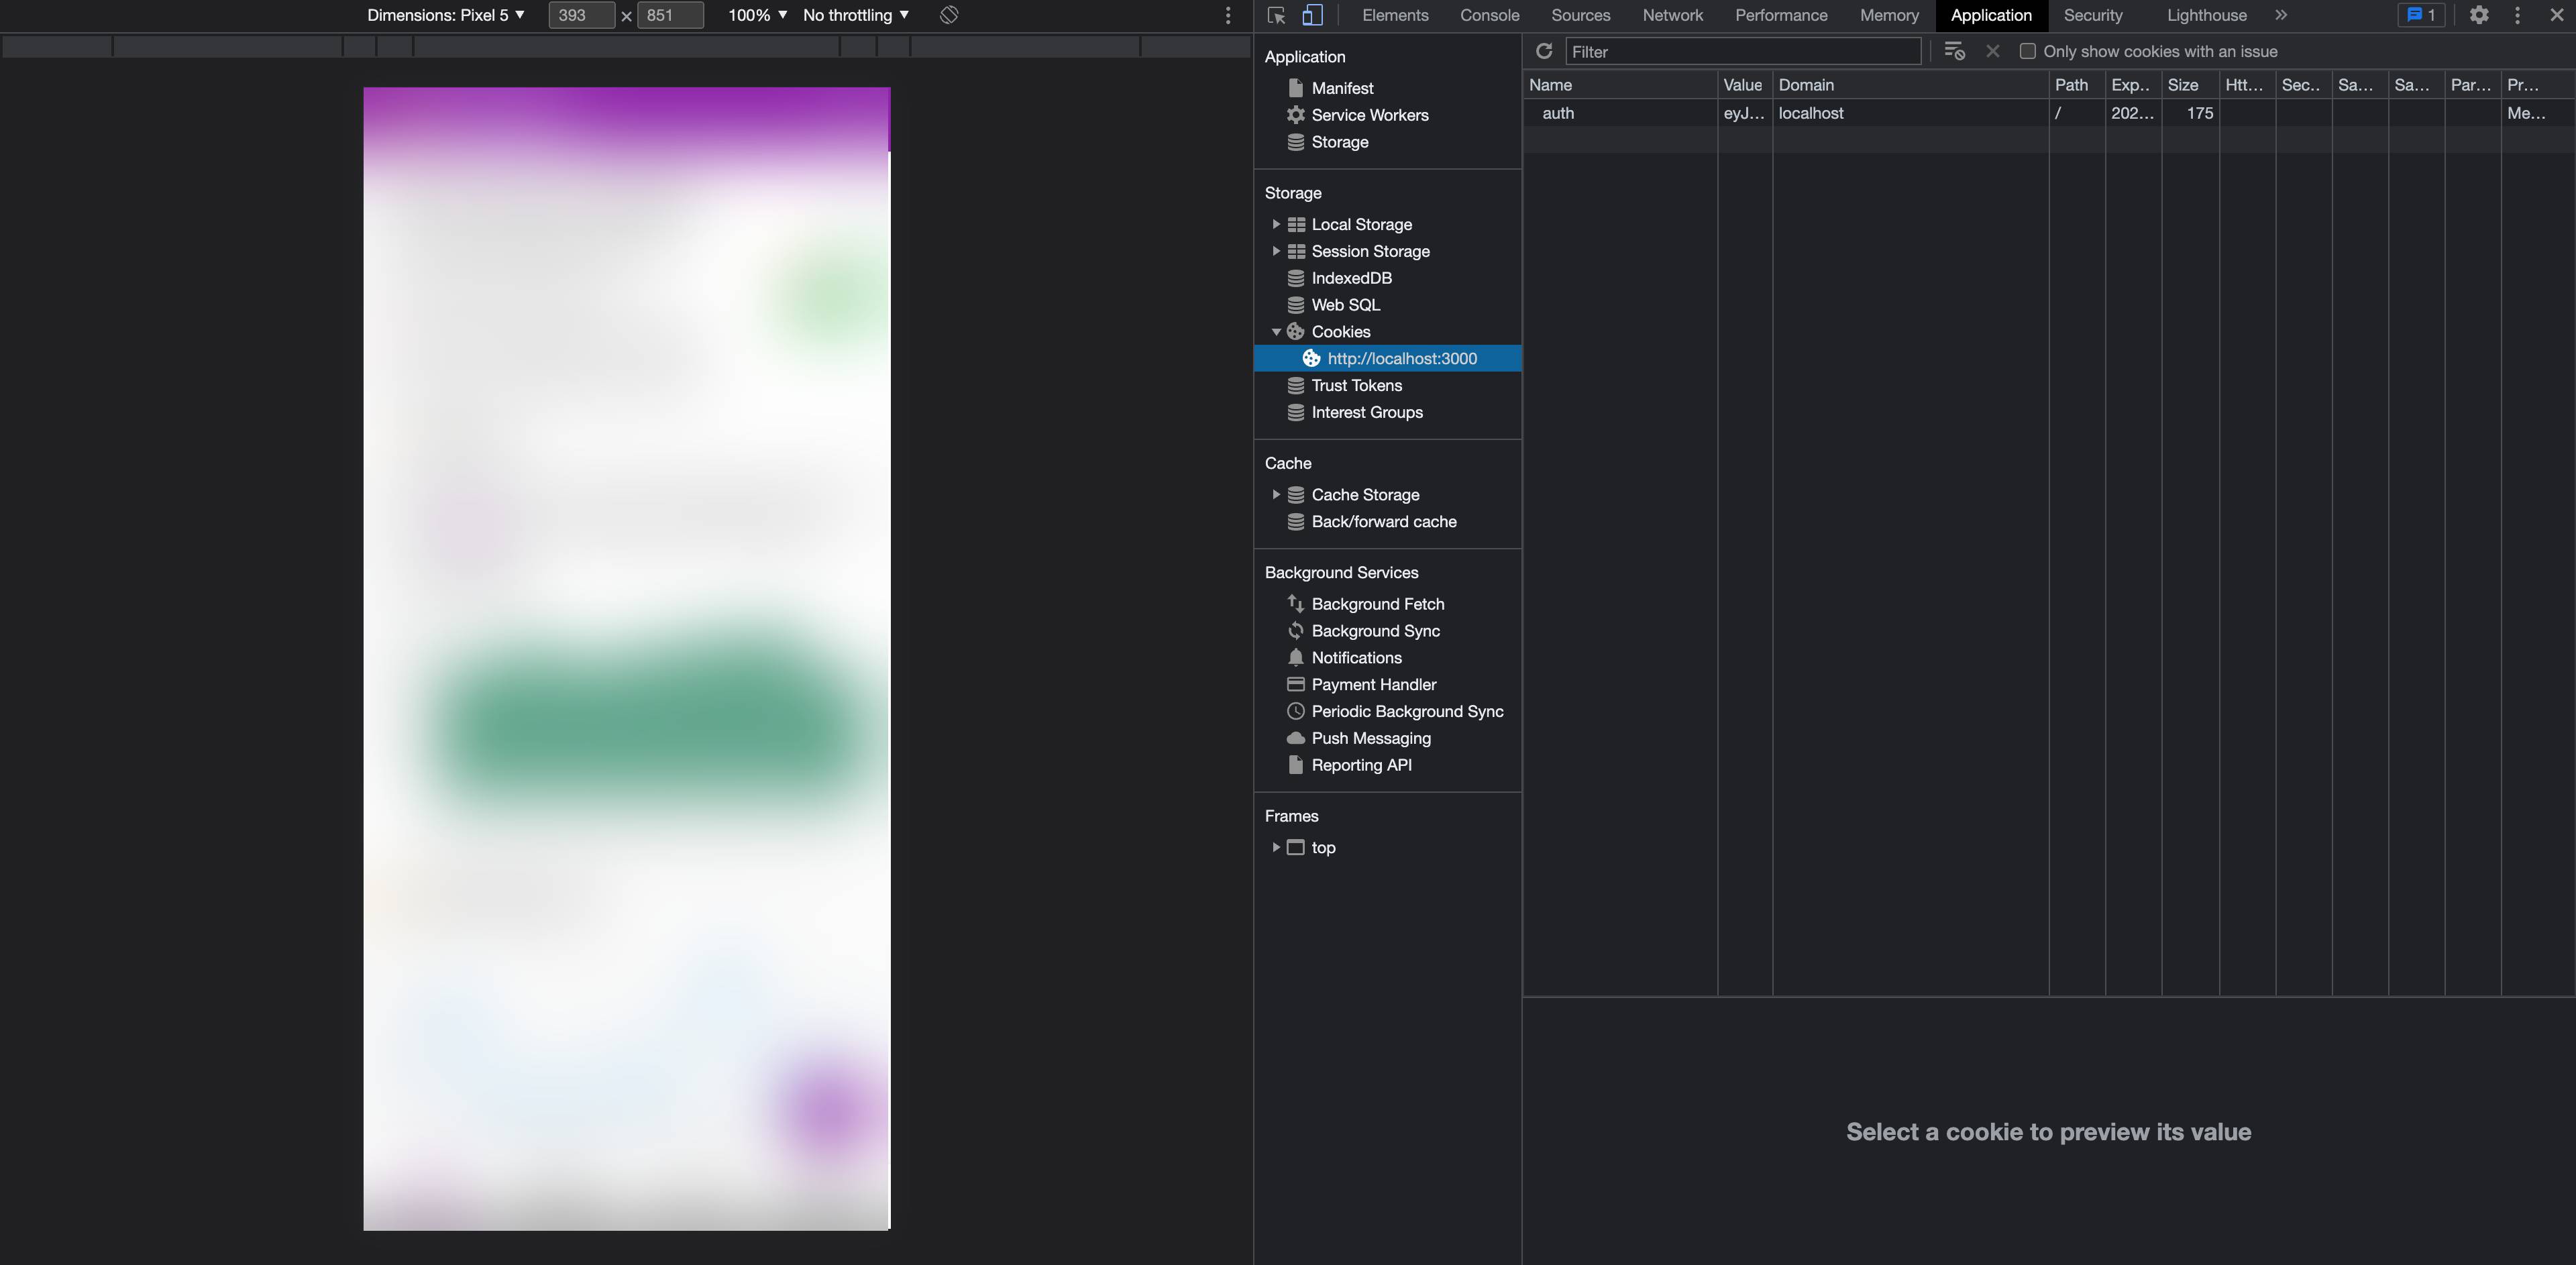Switch to the Console tab
Screen dimensions: 2576x1265
pyautogui.click(x=1489, y=15)
